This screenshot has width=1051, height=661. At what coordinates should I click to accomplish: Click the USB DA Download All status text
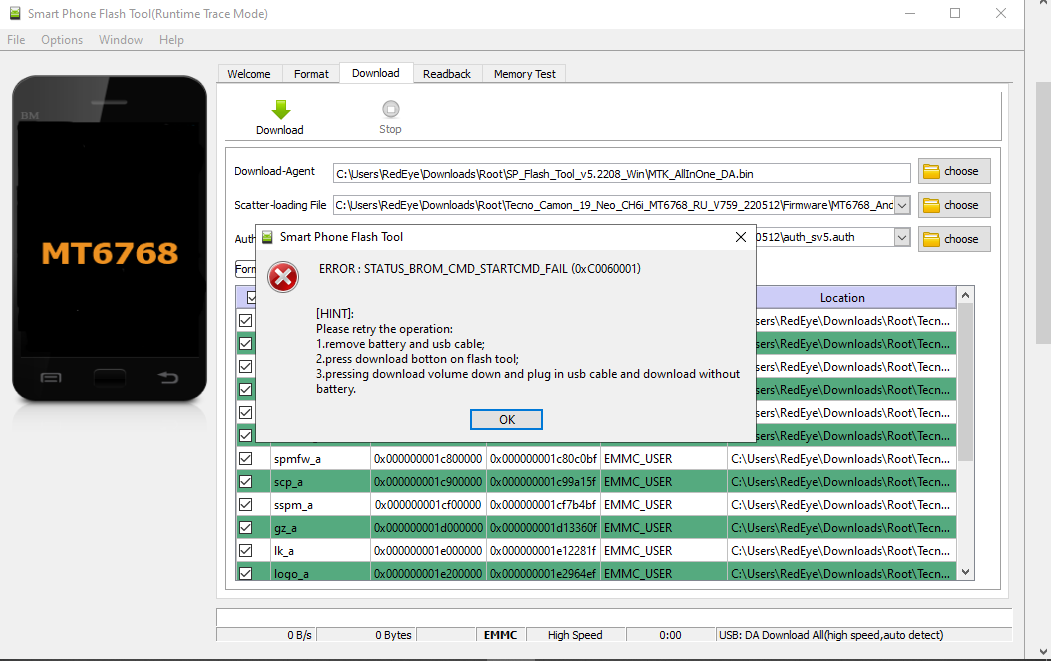tap(830, 635)
